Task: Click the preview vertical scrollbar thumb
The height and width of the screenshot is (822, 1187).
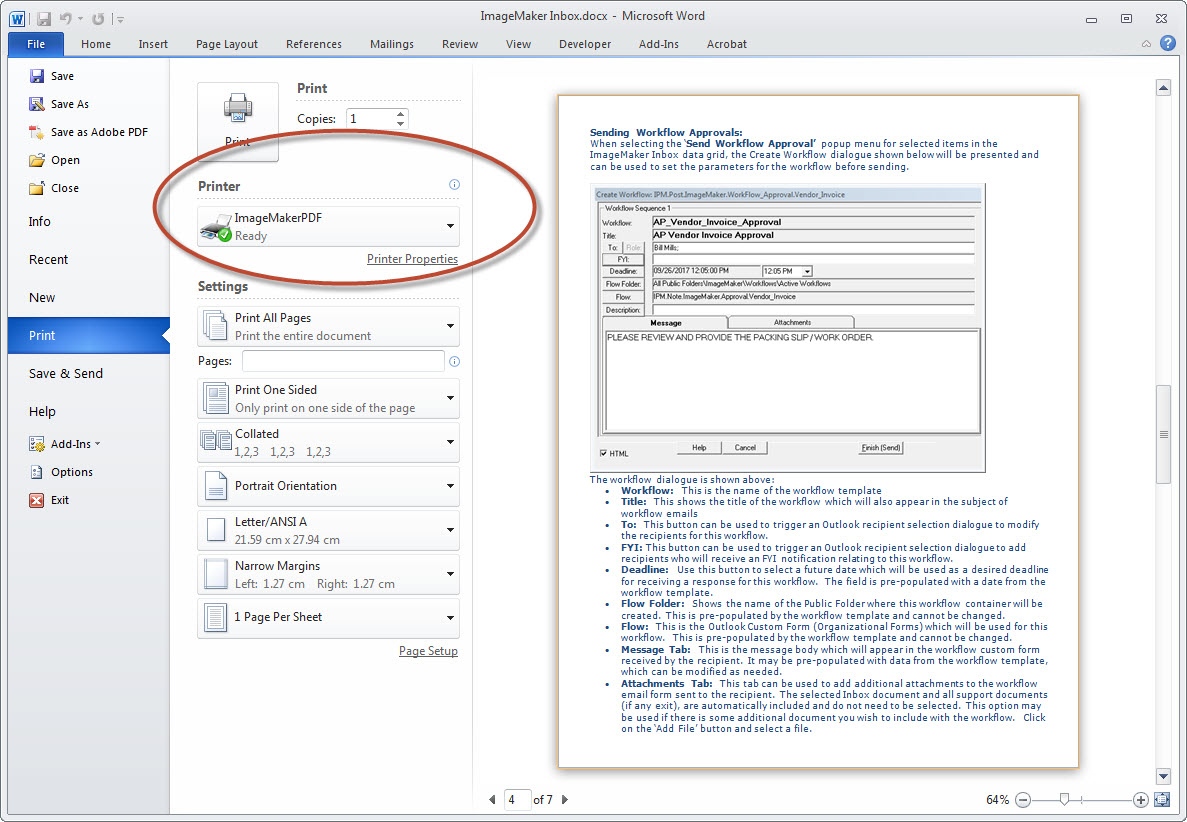Action: click(x=1164, y=434)
